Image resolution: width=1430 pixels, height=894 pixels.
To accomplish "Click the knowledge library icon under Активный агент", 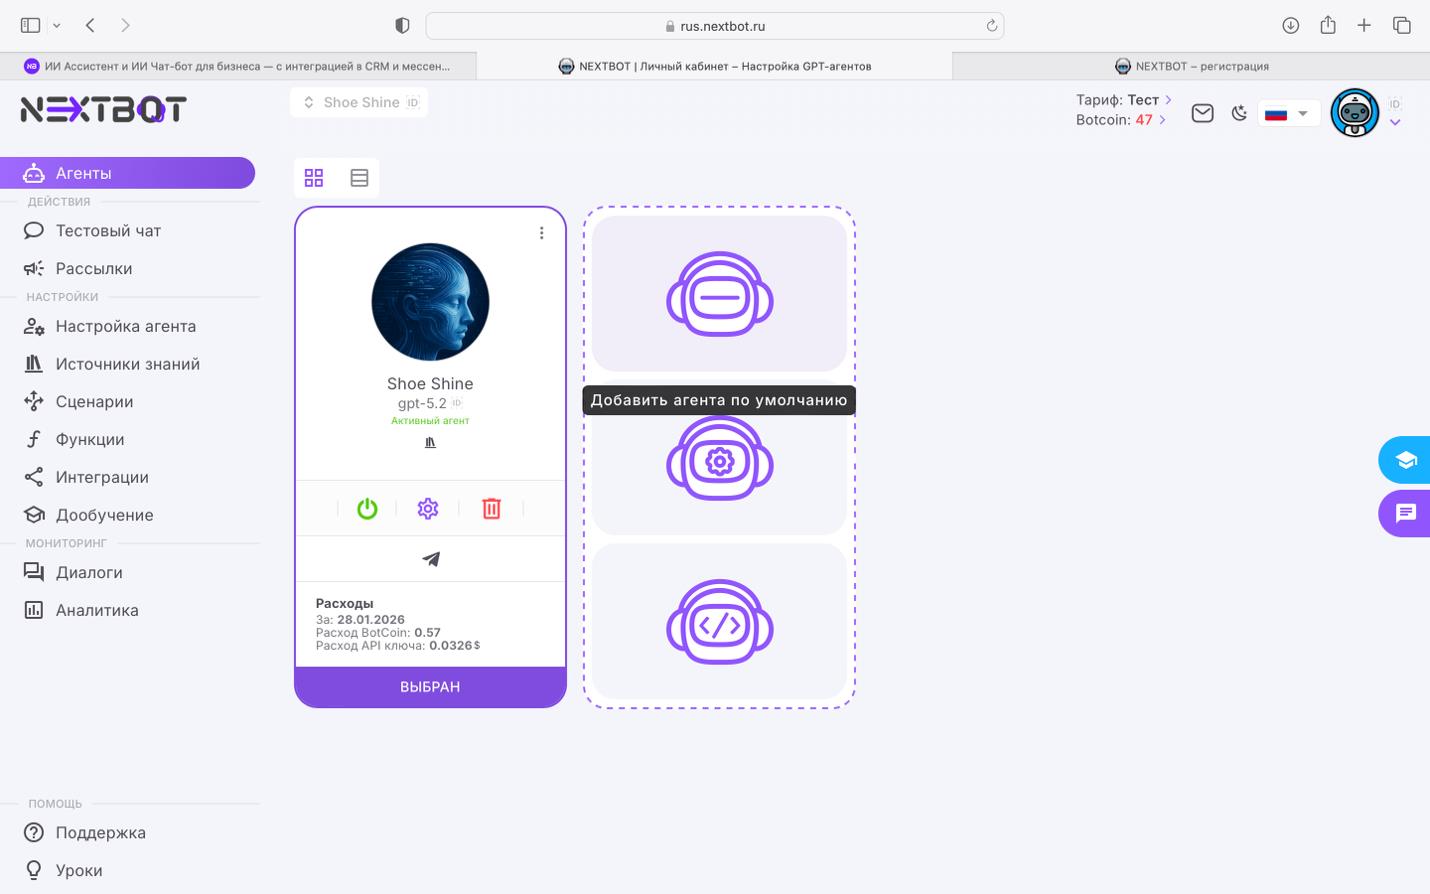I will [x=430, y=441].
